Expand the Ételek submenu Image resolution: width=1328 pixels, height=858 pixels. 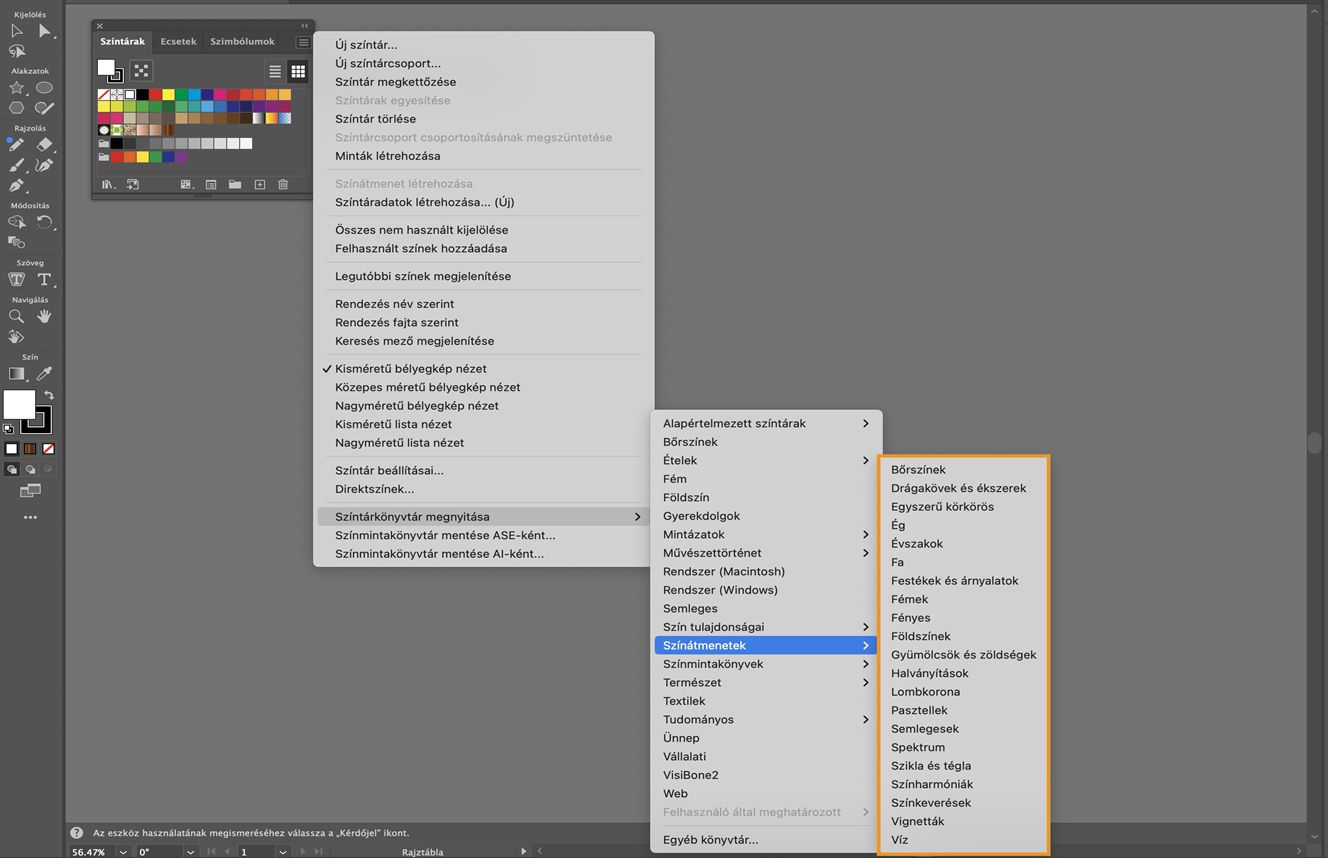(766, 460)
